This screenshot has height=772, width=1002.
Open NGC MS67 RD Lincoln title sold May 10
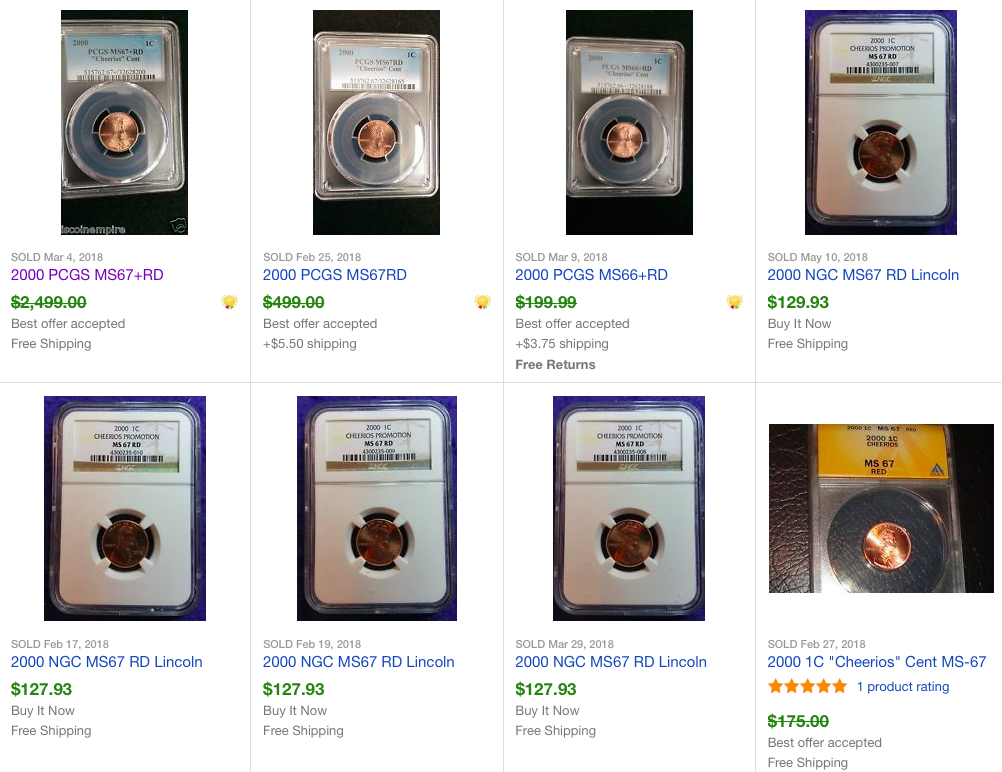pyautogui.click(x=863, y=275)
